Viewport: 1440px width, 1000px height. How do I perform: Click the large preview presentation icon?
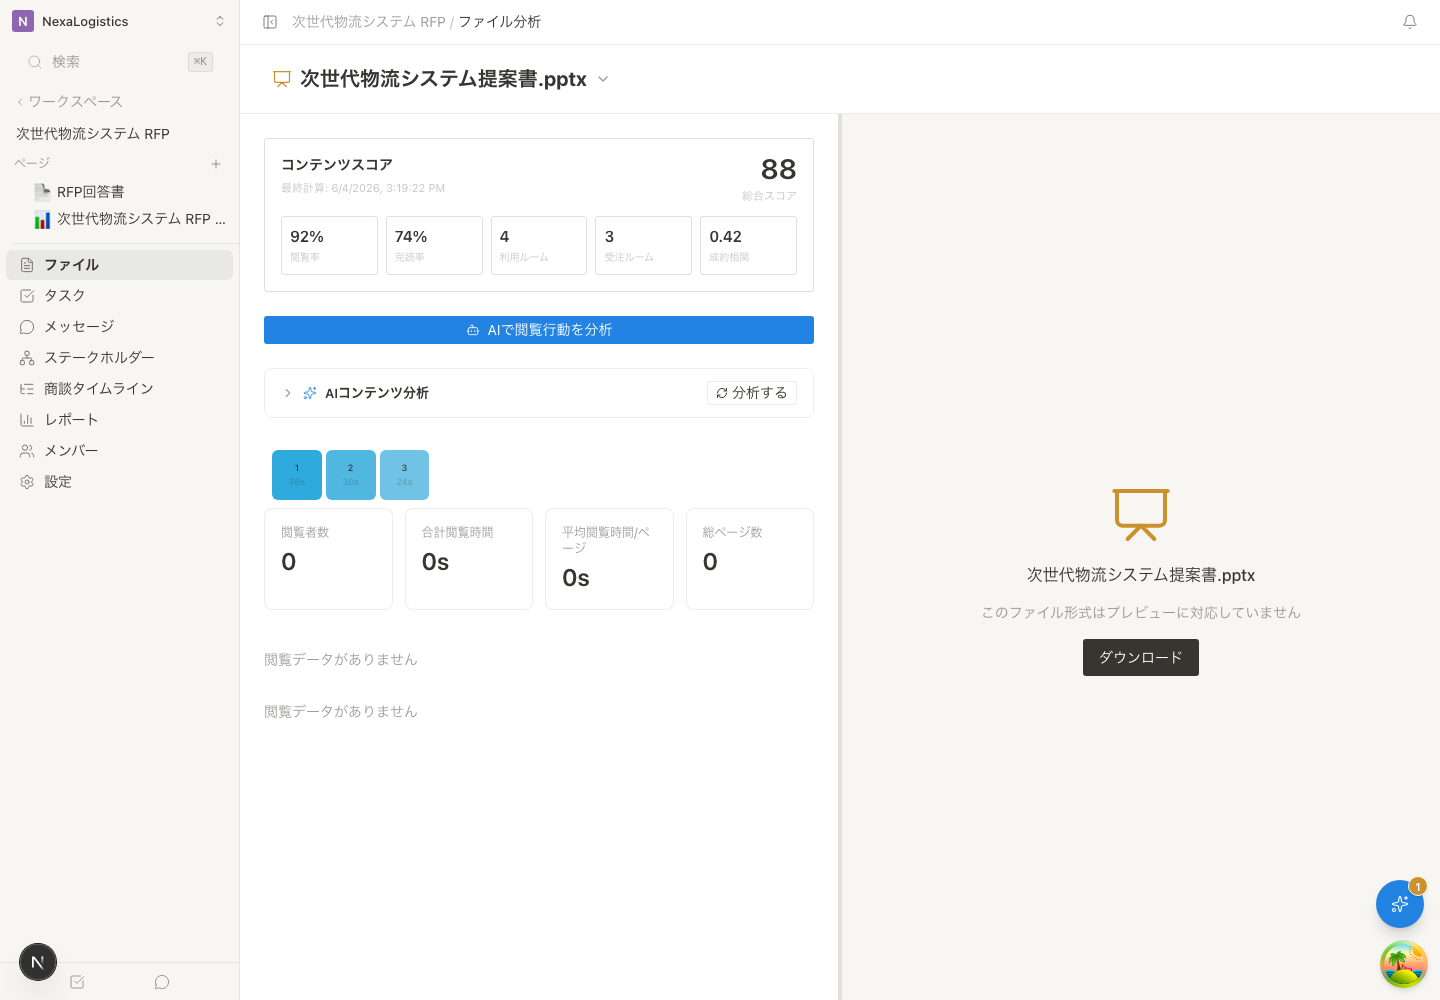click(1141, 514)
